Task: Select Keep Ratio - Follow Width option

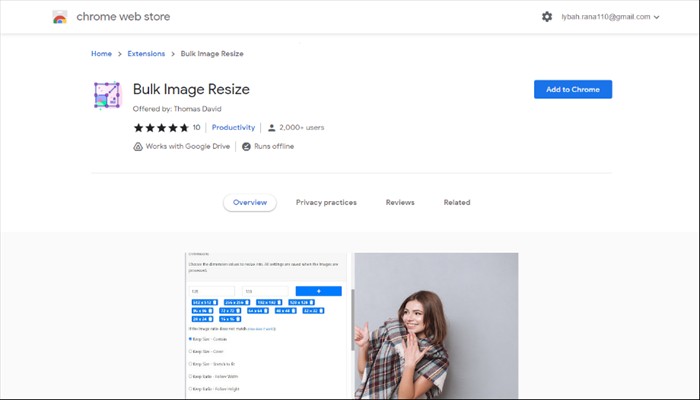Action: tap(190, 376)
